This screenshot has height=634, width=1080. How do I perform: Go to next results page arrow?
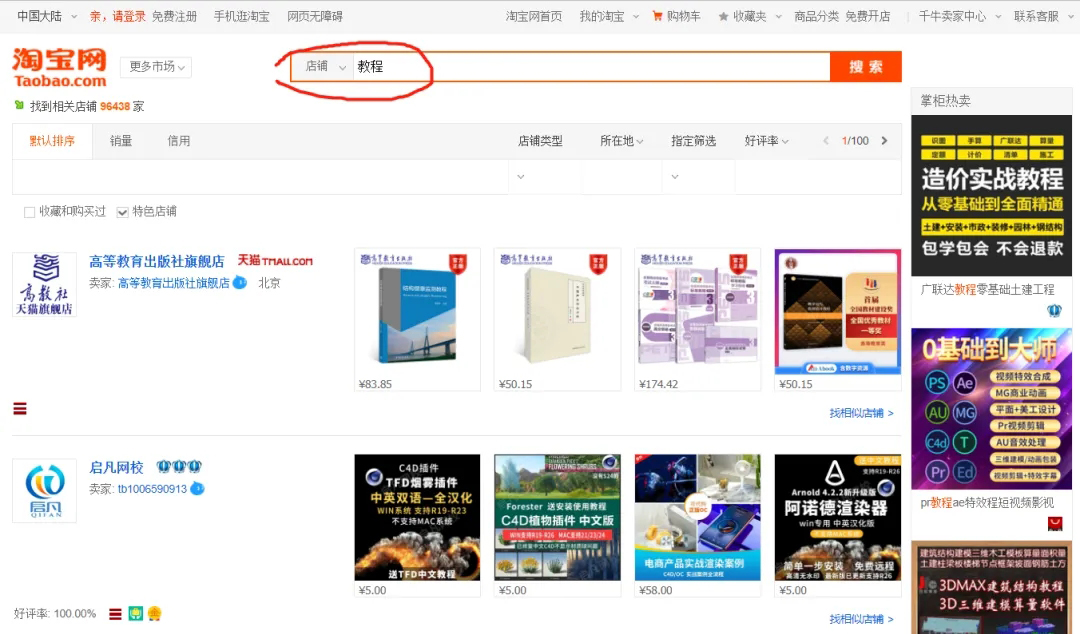point(884,141)
